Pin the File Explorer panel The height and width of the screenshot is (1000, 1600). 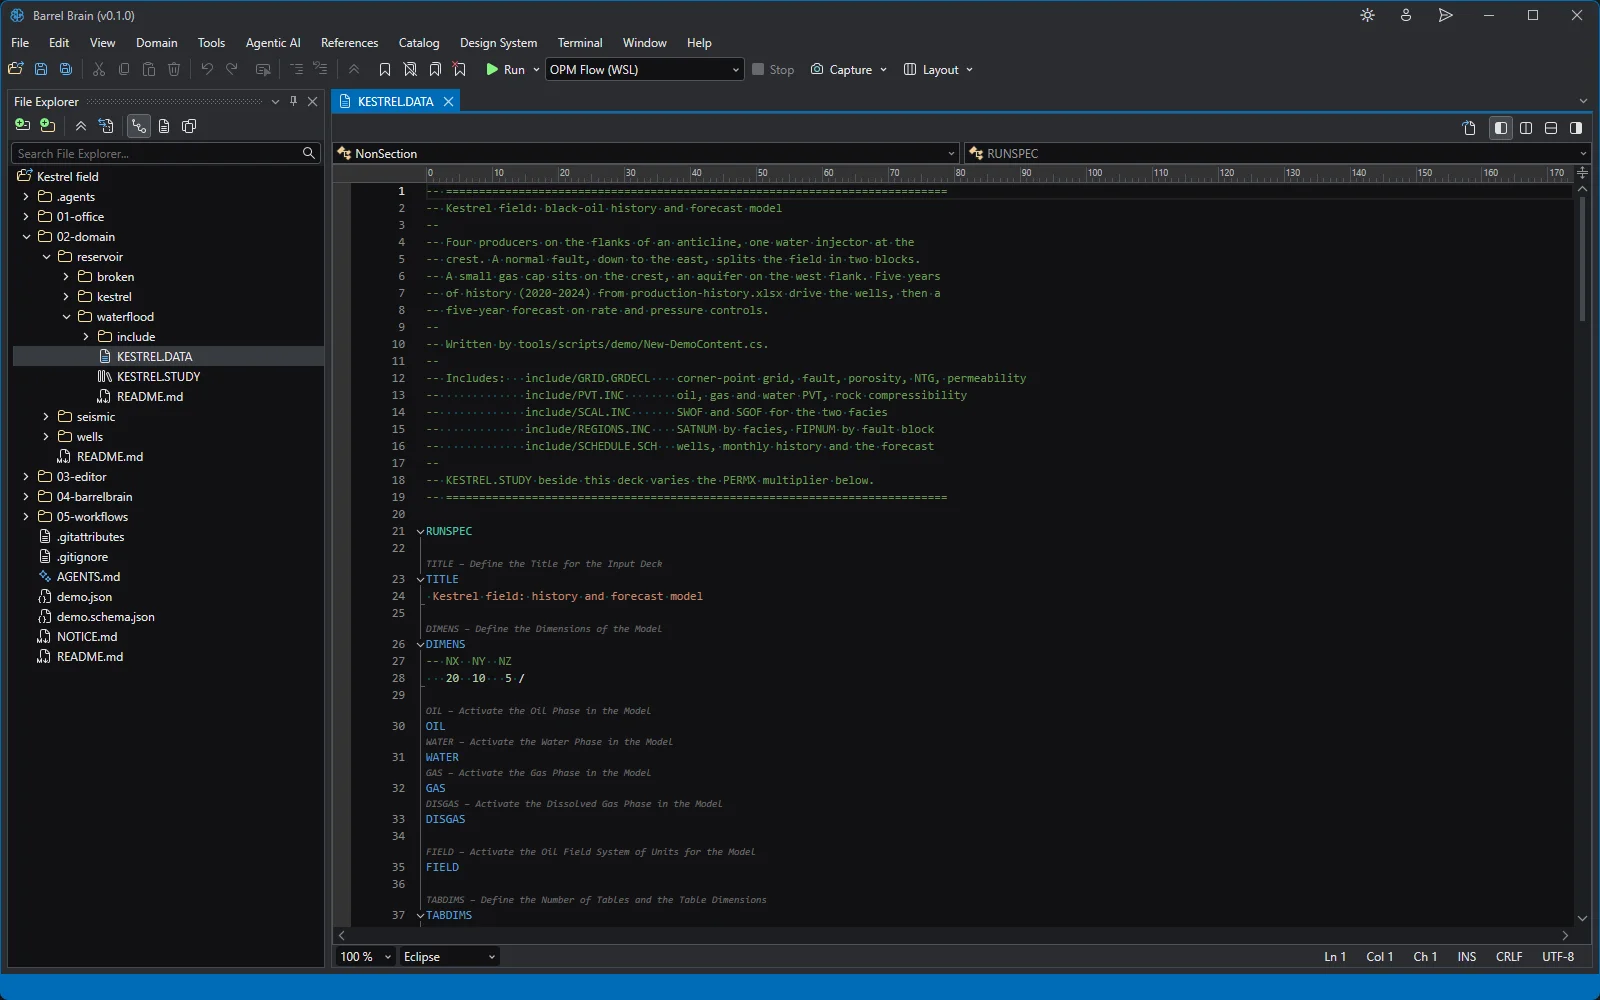(x=293, y=101)
